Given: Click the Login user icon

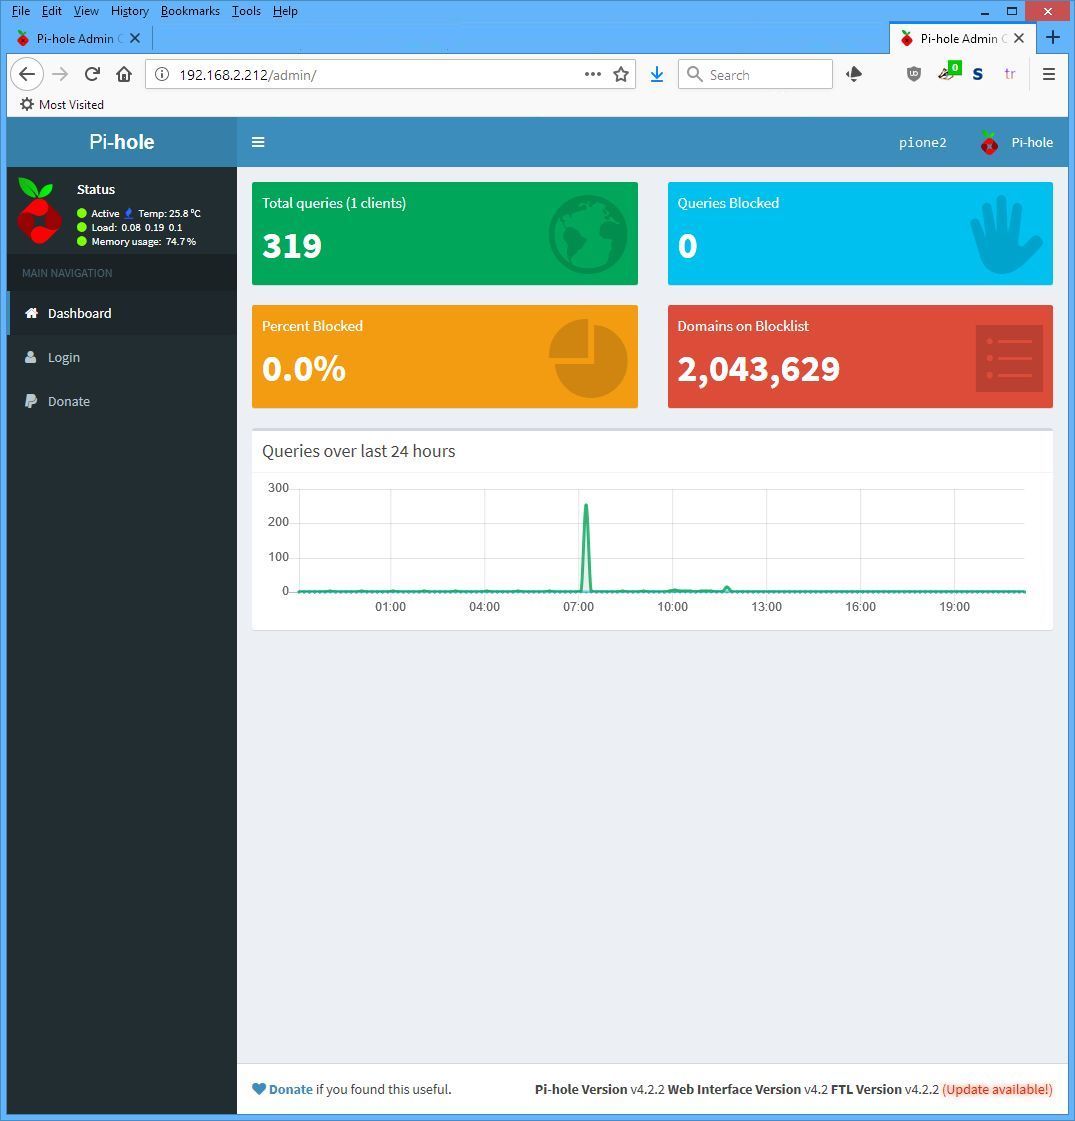Looking at the screenshot, I should pyautogui.click(x=31, y=357).
